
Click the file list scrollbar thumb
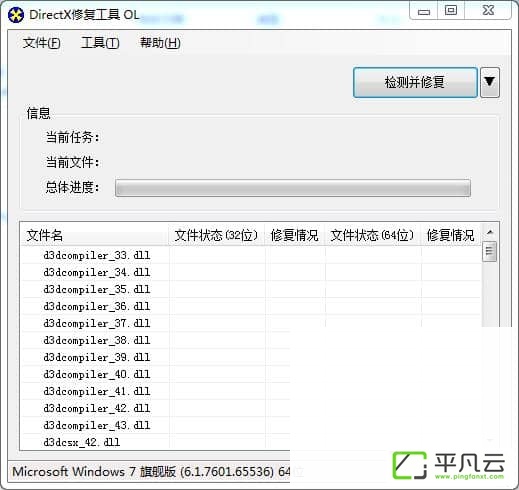(x=490, y=252)
